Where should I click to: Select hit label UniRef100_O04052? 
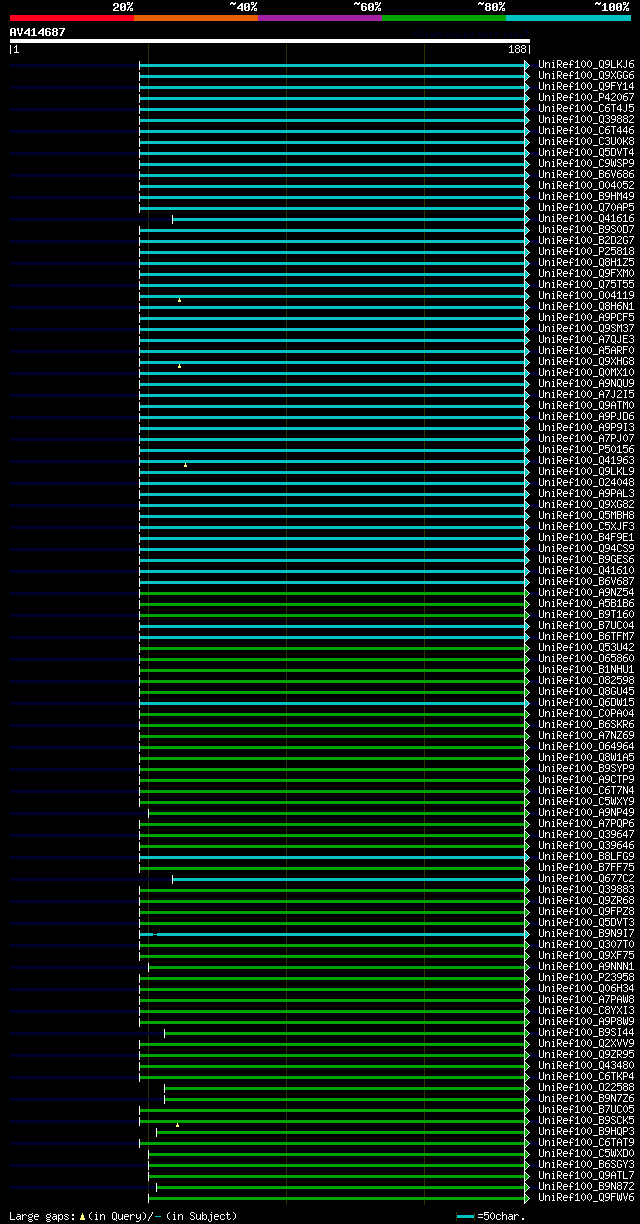pyautogui.click(x=586, y=186)
